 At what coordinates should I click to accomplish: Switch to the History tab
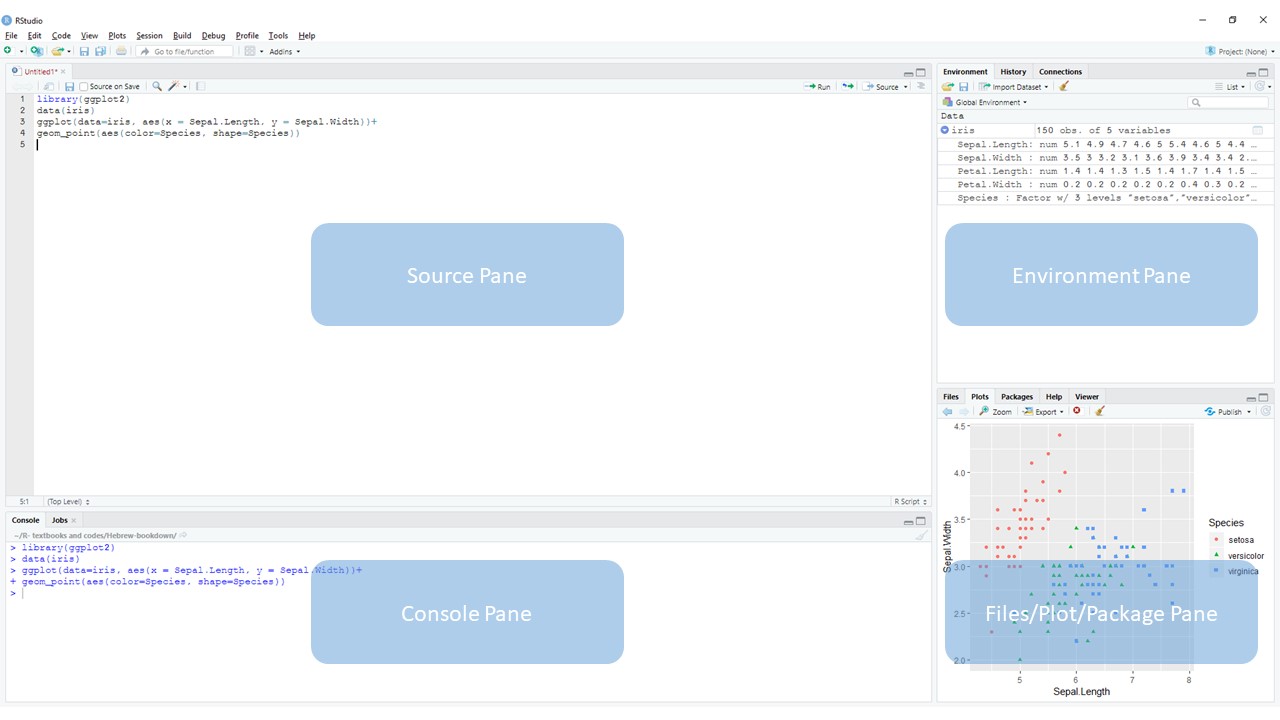click(x=1013, y=72)
